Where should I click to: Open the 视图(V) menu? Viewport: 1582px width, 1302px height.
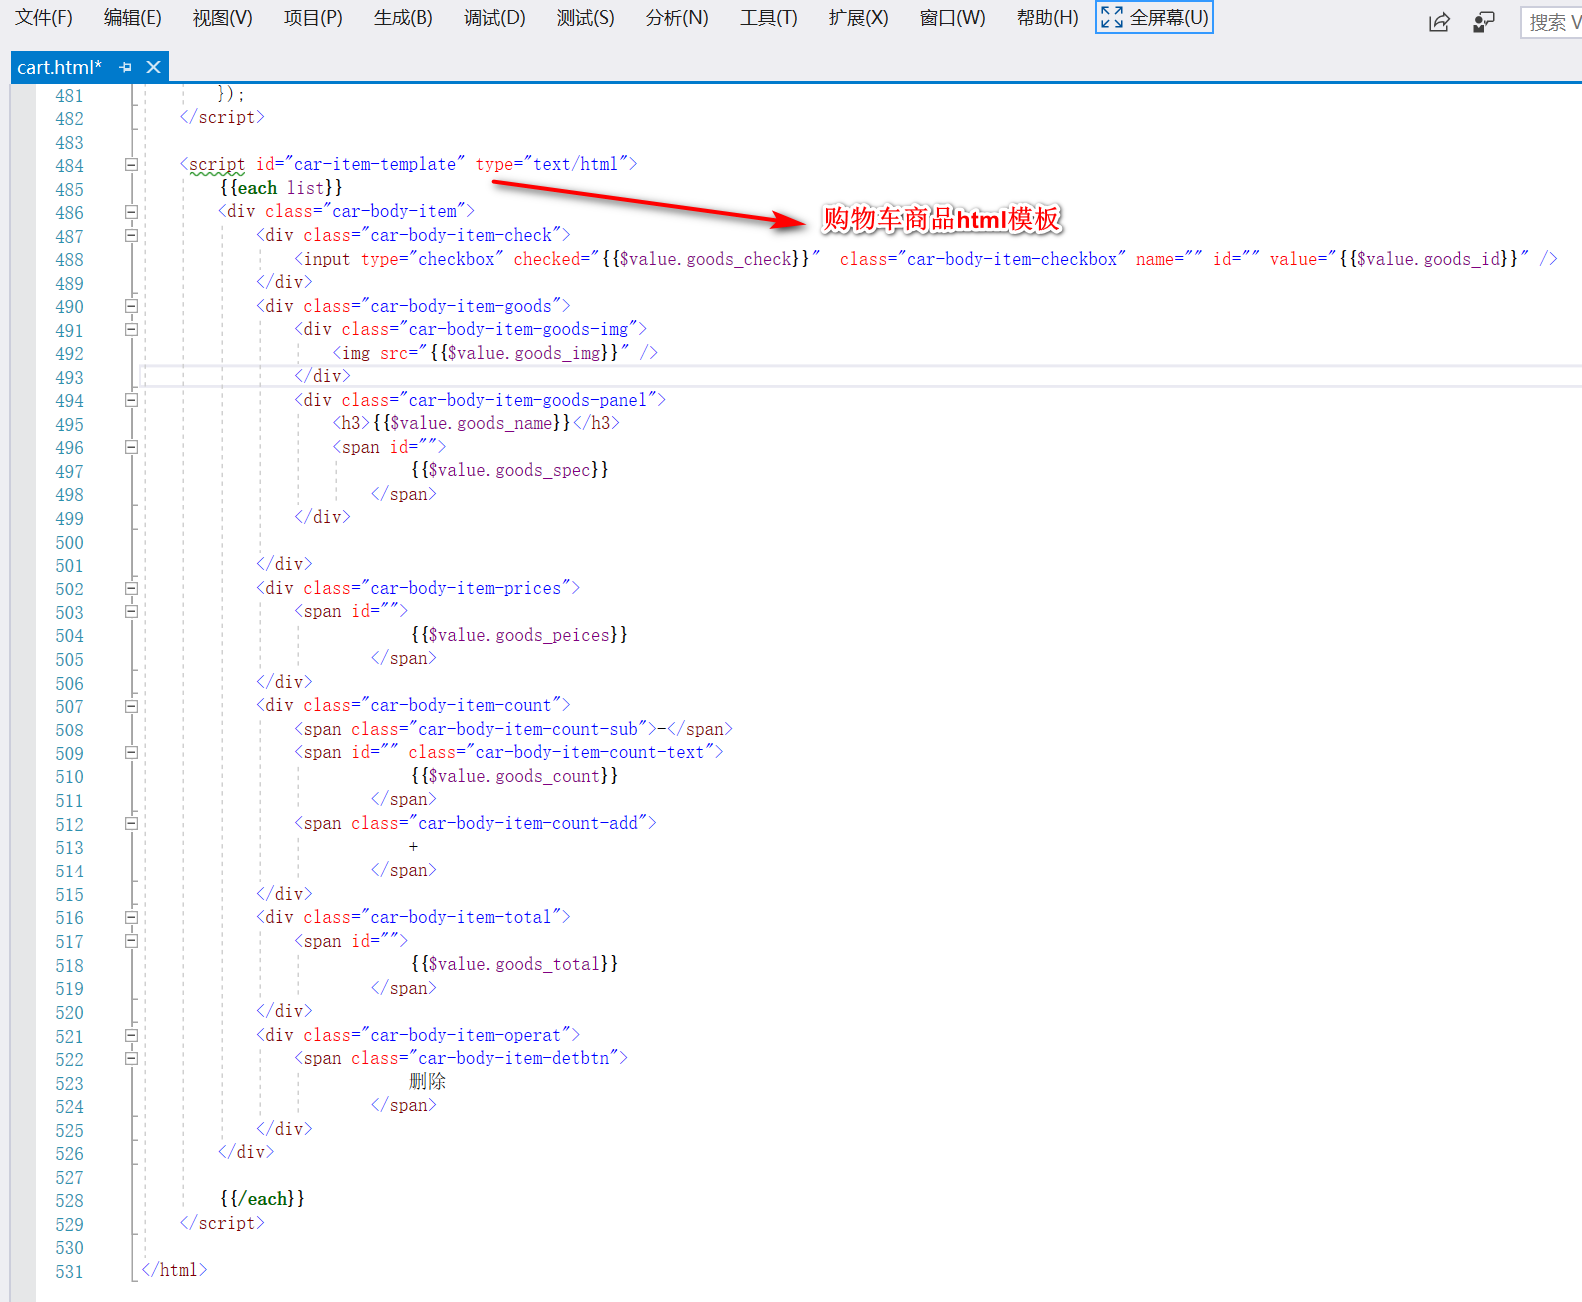(222, 18)
